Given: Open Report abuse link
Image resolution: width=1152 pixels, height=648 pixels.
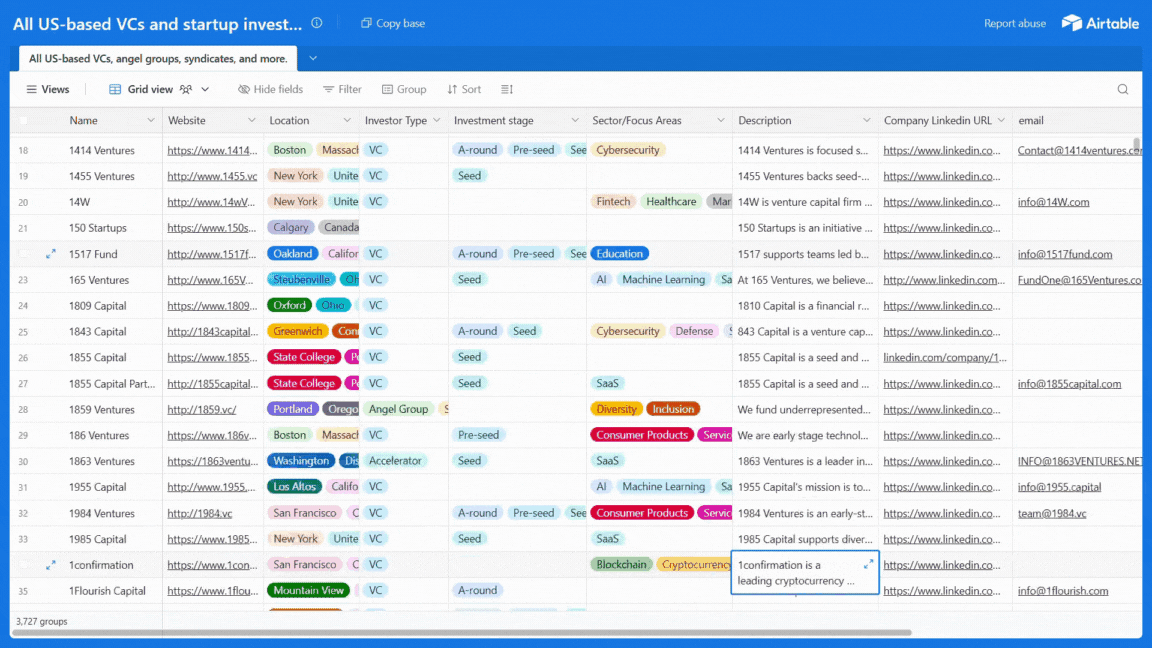Looking at the screenshot, I should tap(1015, 24).
